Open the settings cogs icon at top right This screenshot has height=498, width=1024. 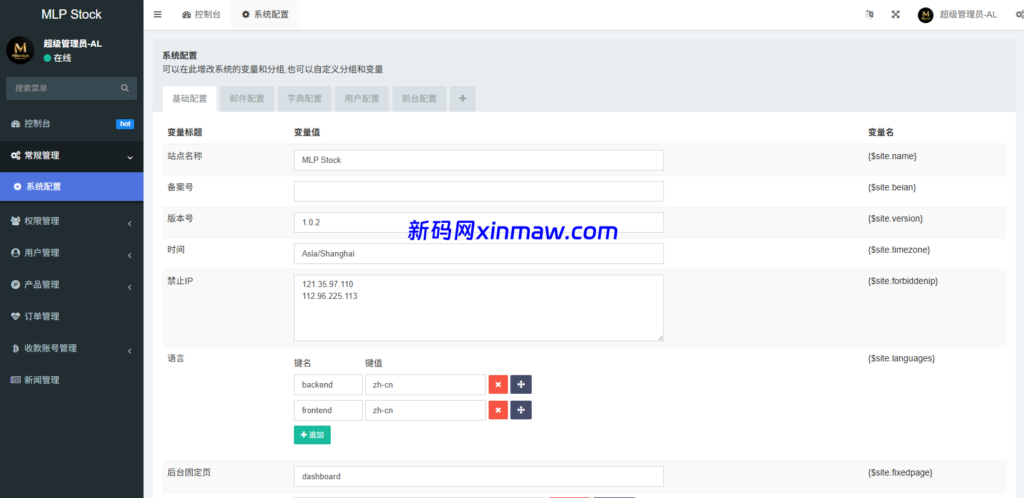click(x=1019, y=15)
